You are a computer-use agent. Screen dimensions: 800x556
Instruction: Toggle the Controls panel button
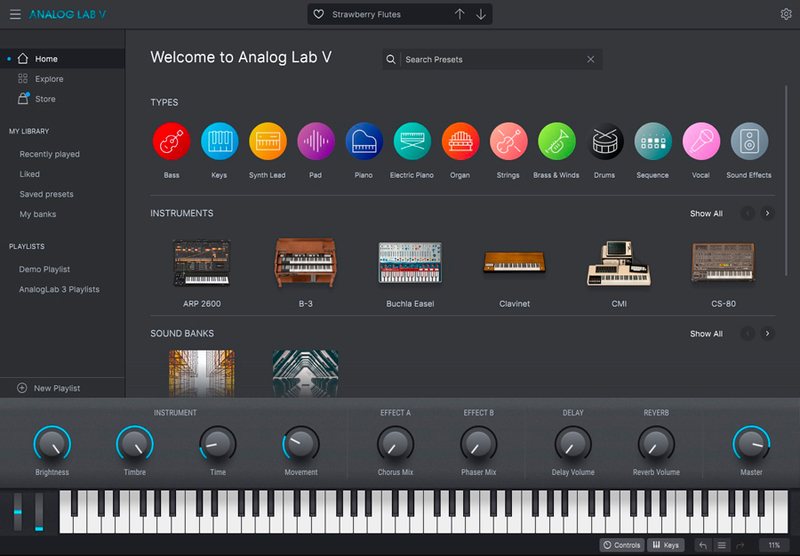point(622,545)
